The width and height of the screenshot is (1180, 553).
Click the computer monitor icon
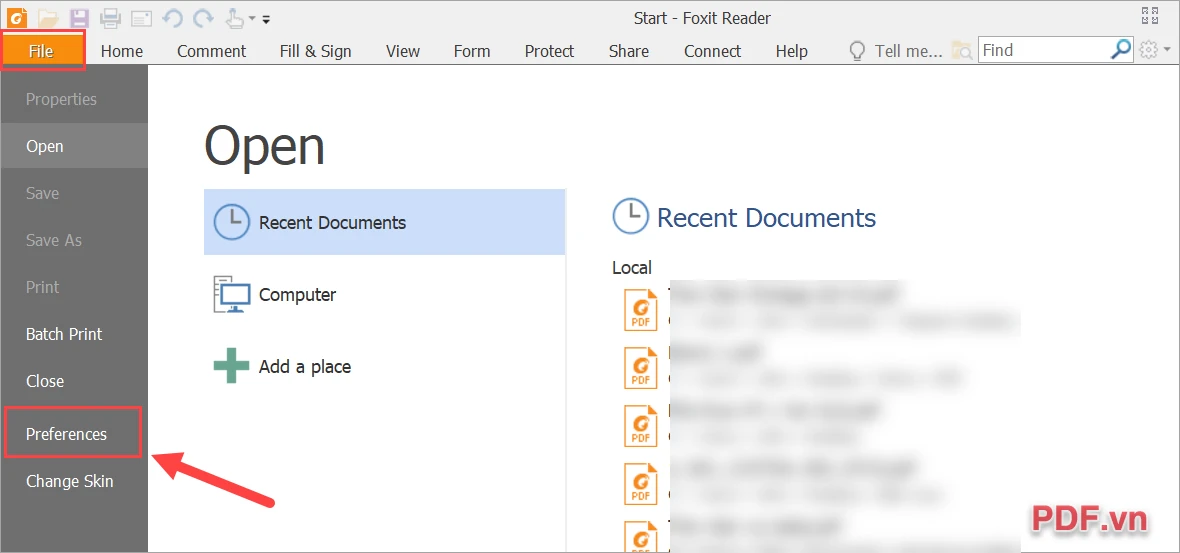(232, 294)
